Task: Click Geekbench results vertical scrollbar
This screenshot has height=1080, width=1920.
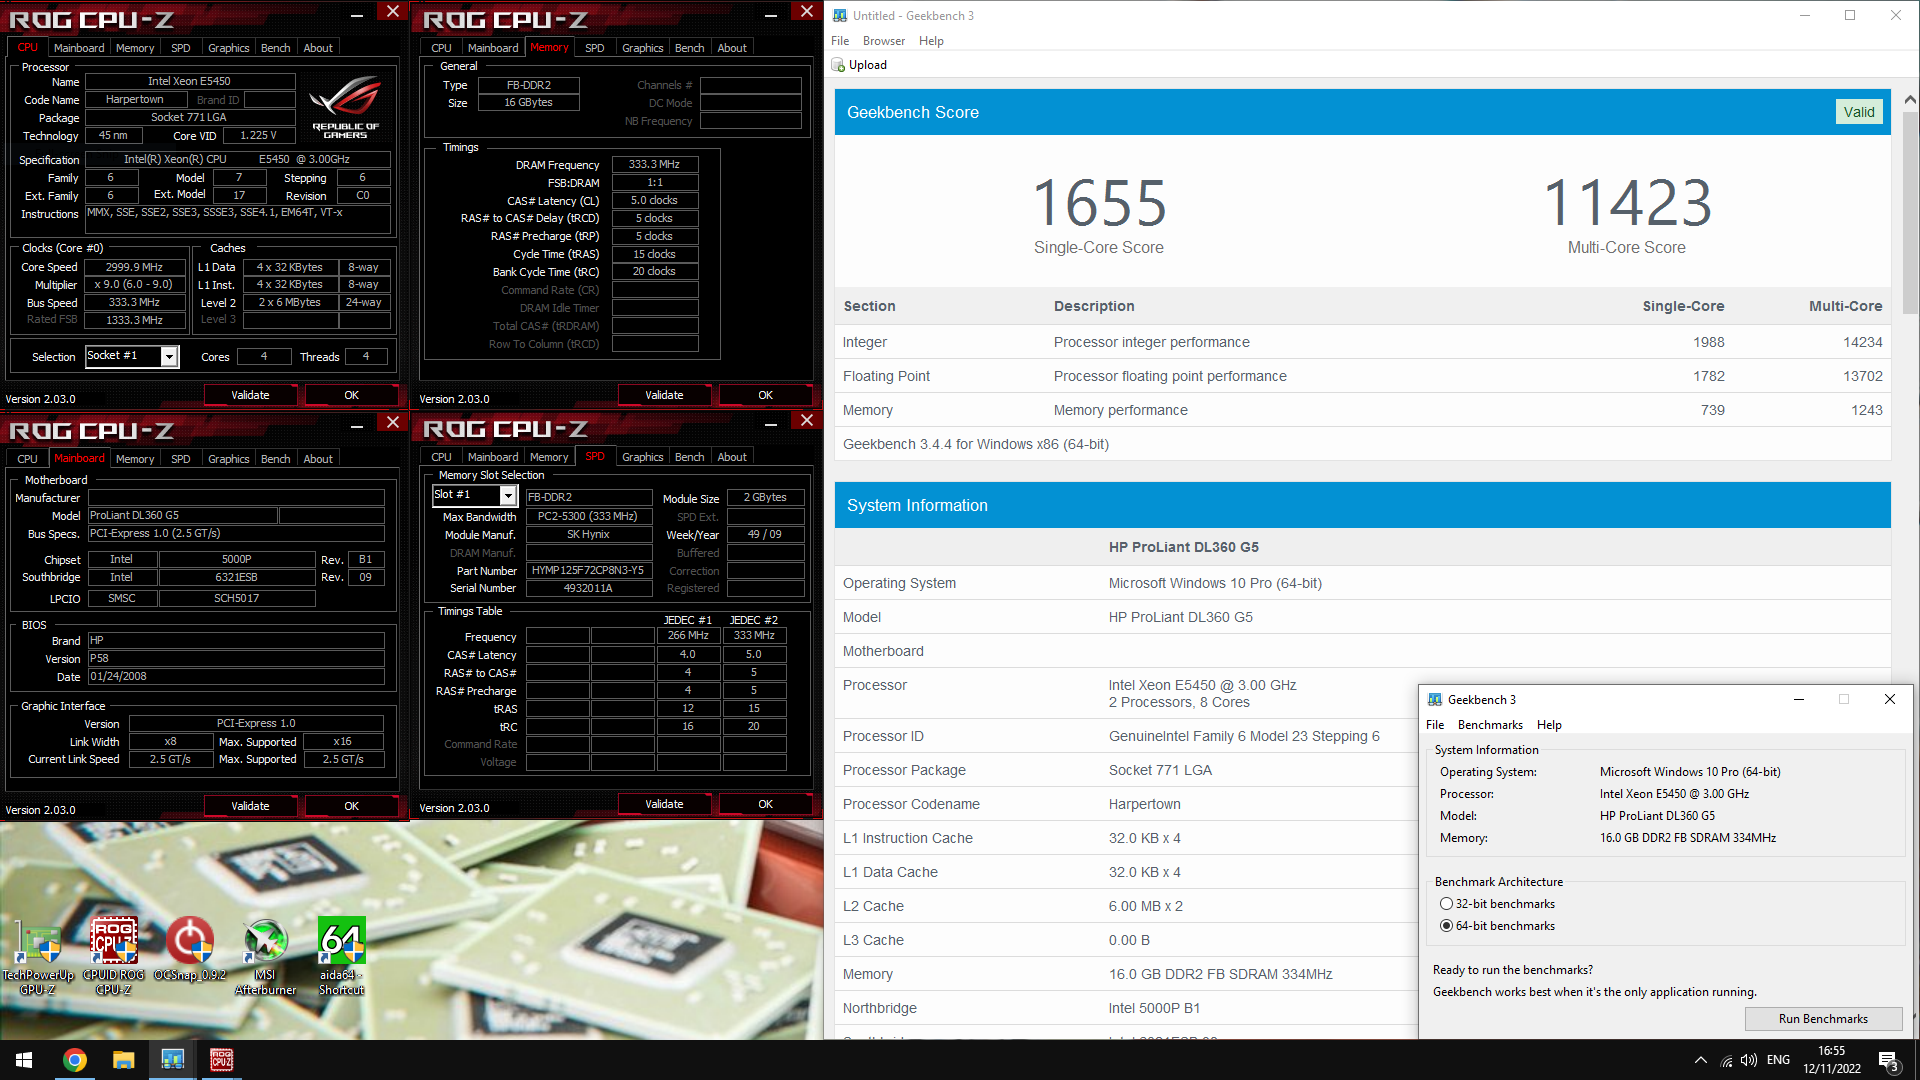Action: tap(1910, 212)
